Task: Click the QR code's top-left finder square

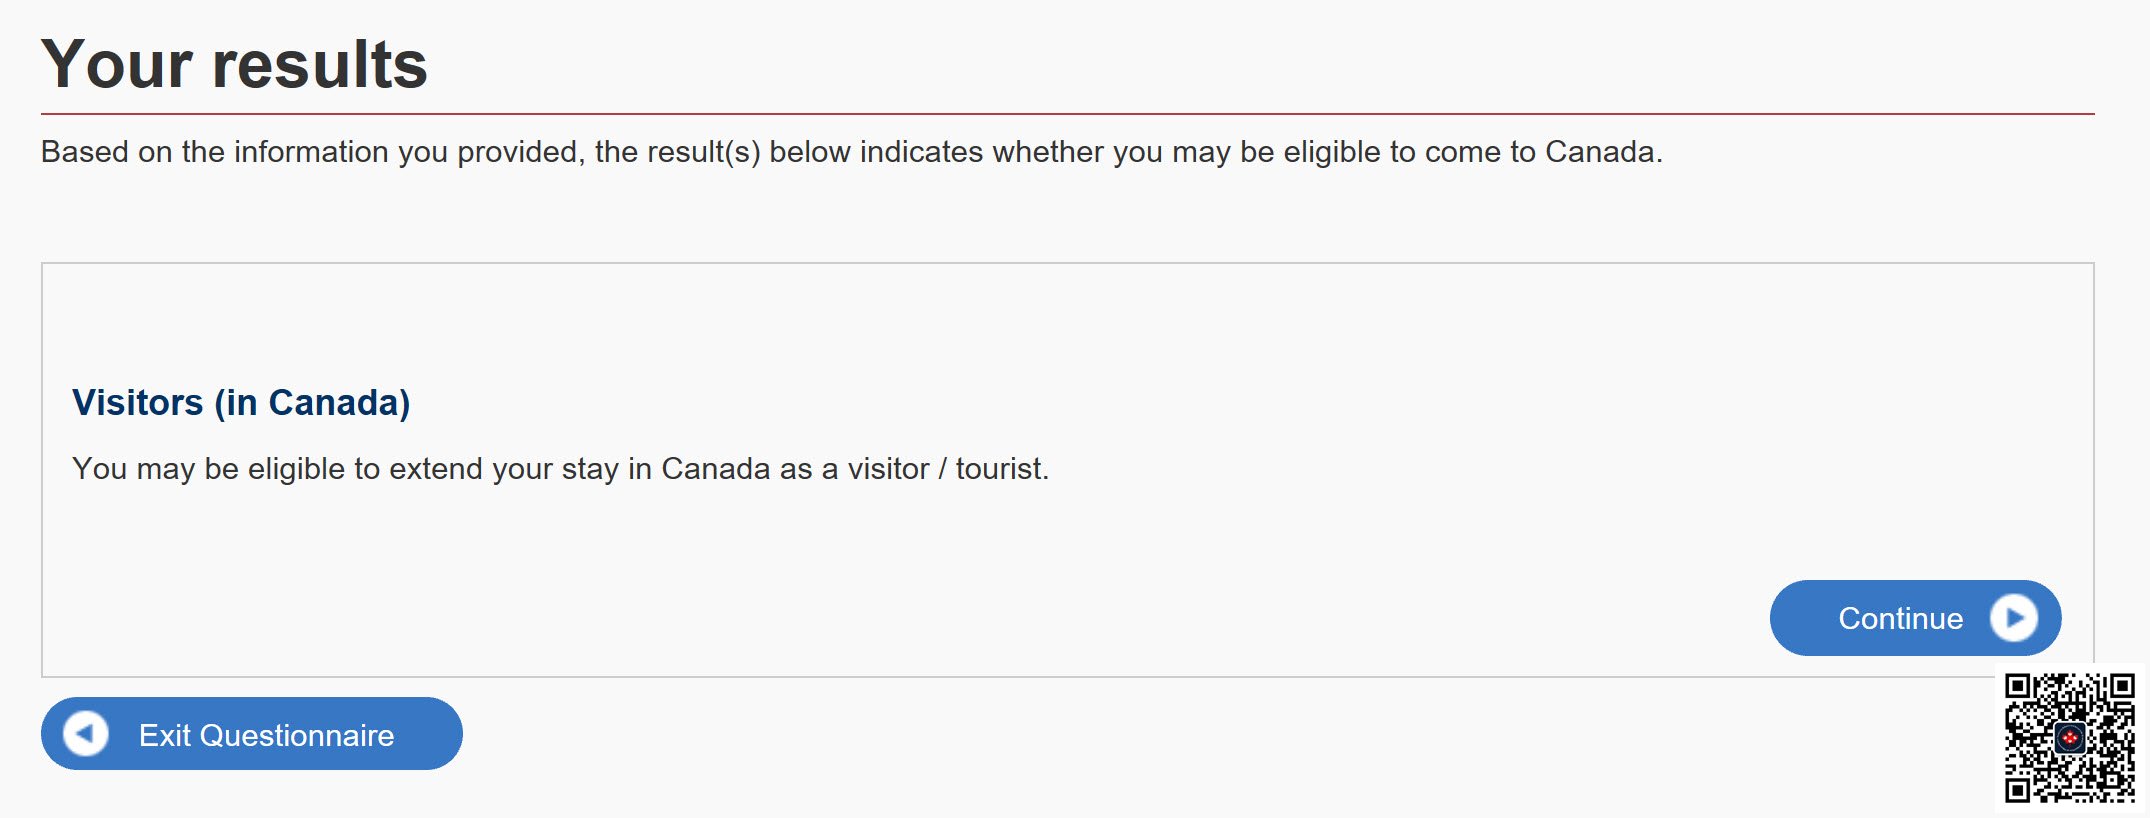Action: pyautogui.click(x=2019, y=686)
